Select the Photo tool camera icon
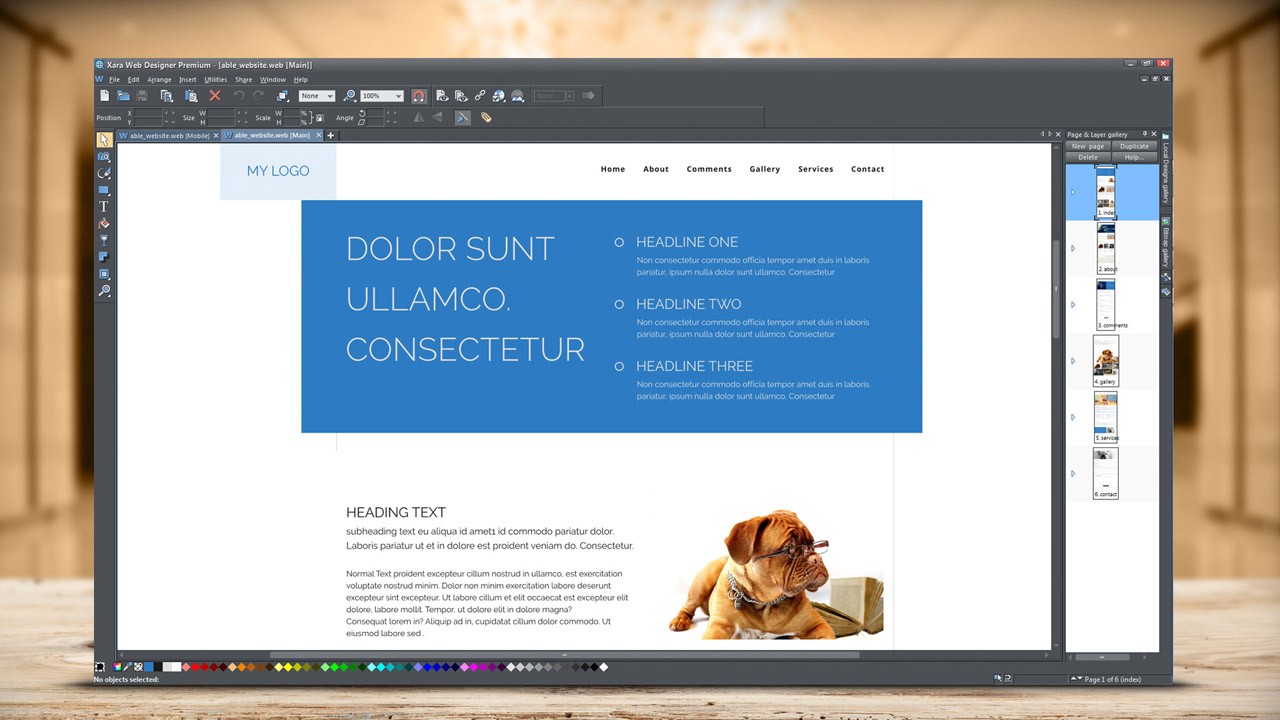1280x720 pixels. [x=104, y=156]
